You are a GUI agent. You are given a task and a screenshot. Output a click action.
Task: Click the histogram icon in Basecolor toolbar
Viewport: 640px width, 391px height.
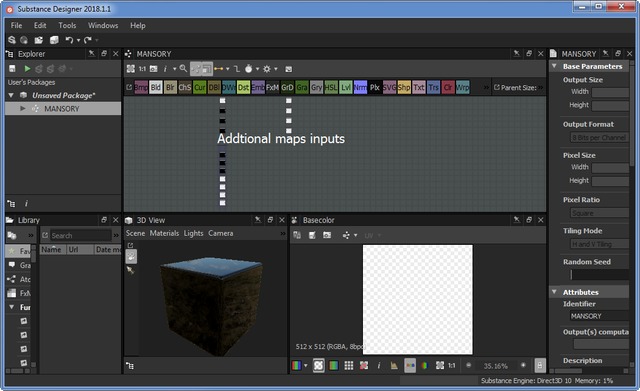coord(394,366)
